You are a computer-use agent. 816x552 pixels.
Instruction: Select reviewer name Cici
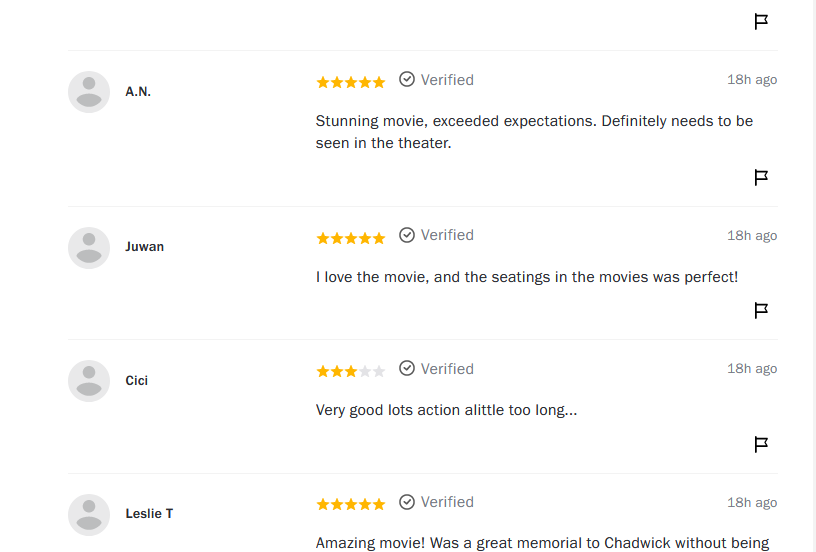coord(137,381)
